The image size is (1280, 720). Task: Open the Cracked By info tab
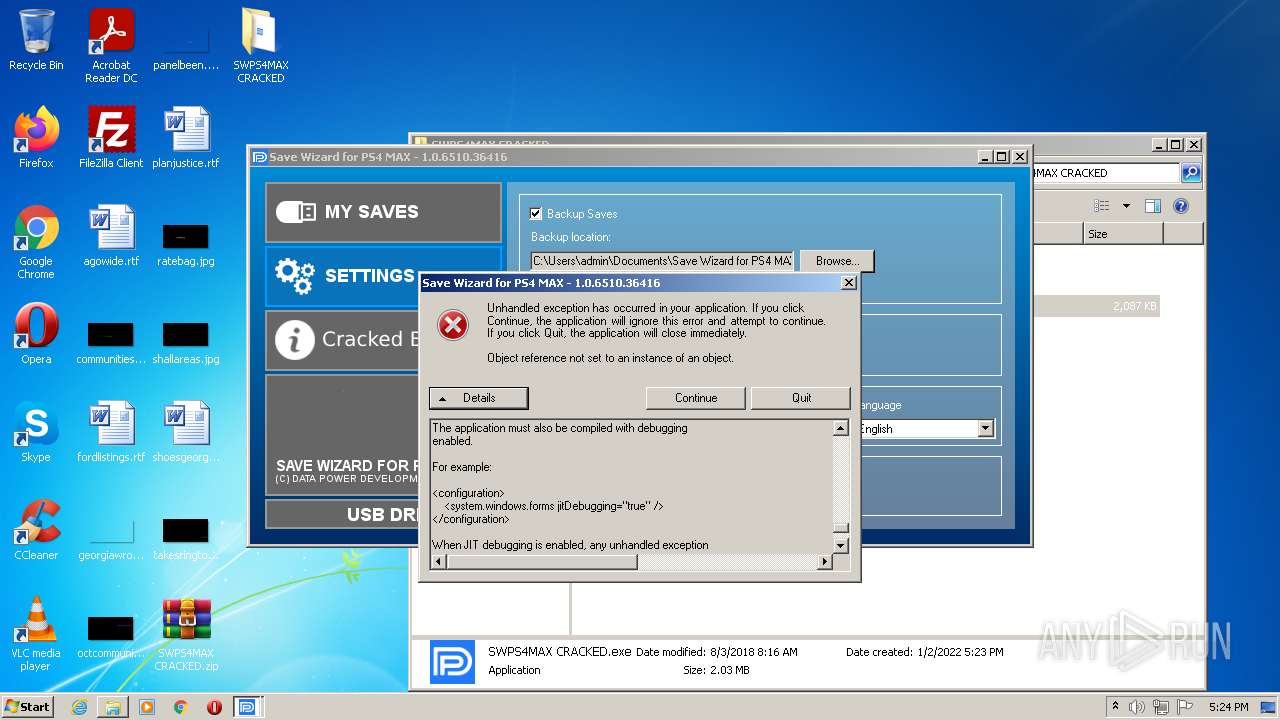point(342,340)
